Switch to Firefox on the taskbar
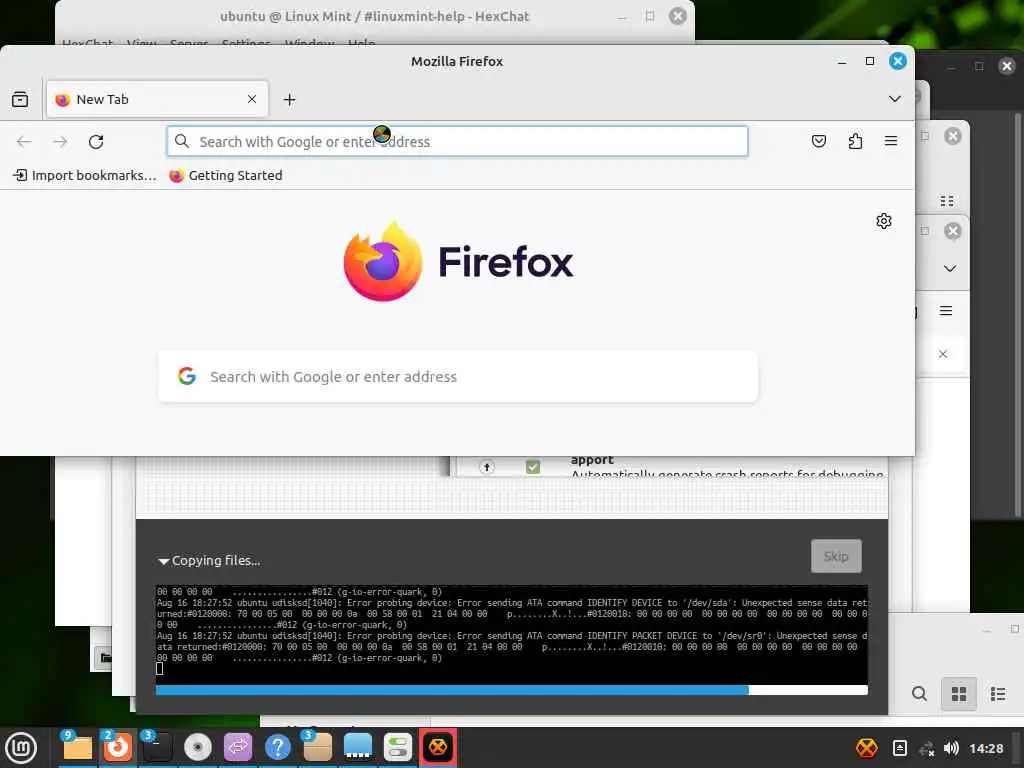This screenshot has height=768, width=1024. coord(117,748)
